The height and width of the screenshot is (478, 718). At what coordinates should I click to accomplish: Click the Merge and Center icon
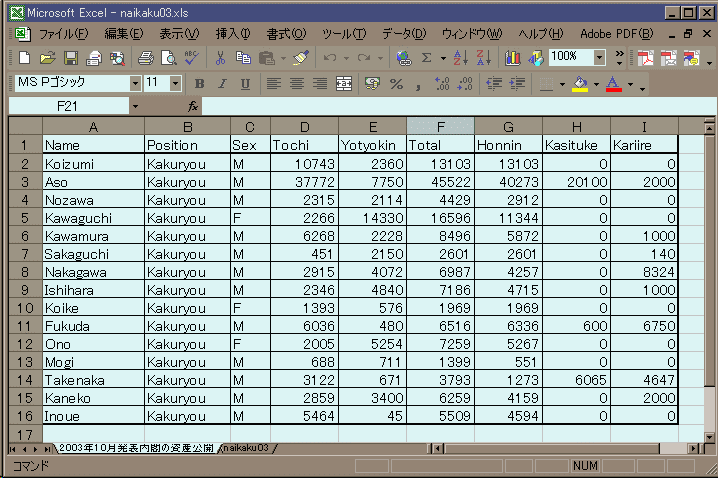(343, 84)
